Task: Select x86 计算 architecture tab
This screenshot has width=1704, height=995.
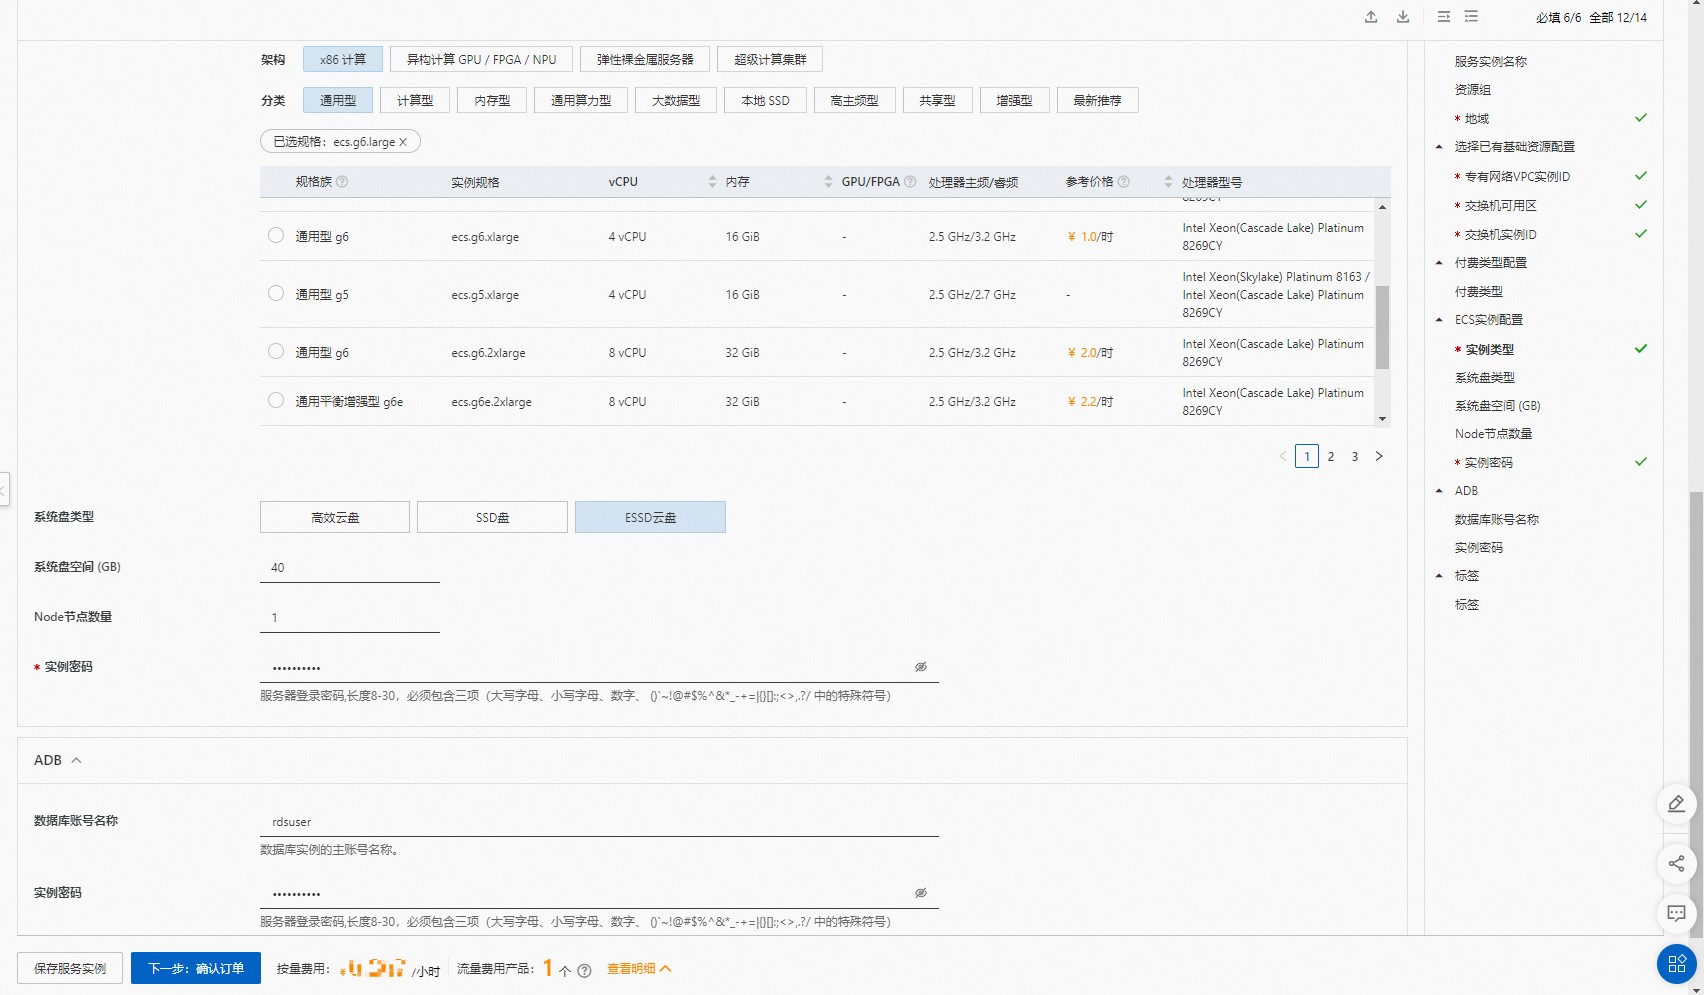Action: tap(343, 59)
